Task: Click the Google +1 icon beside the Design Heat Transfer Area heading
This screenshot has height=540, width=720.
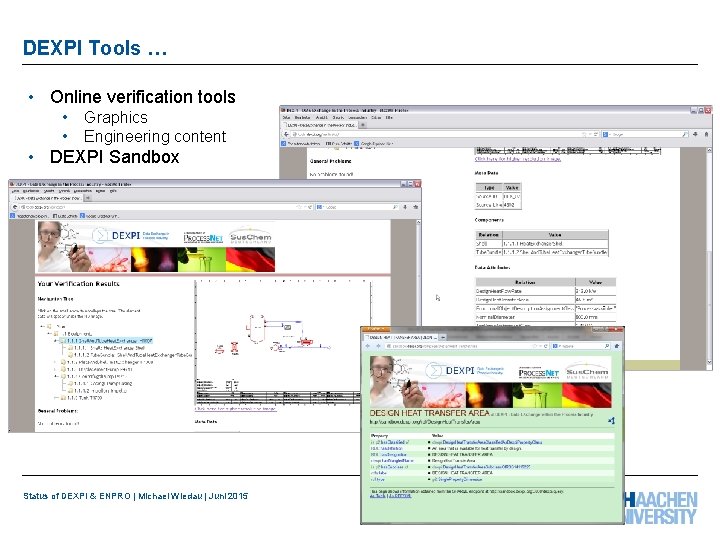Action: tap(611, 420)
